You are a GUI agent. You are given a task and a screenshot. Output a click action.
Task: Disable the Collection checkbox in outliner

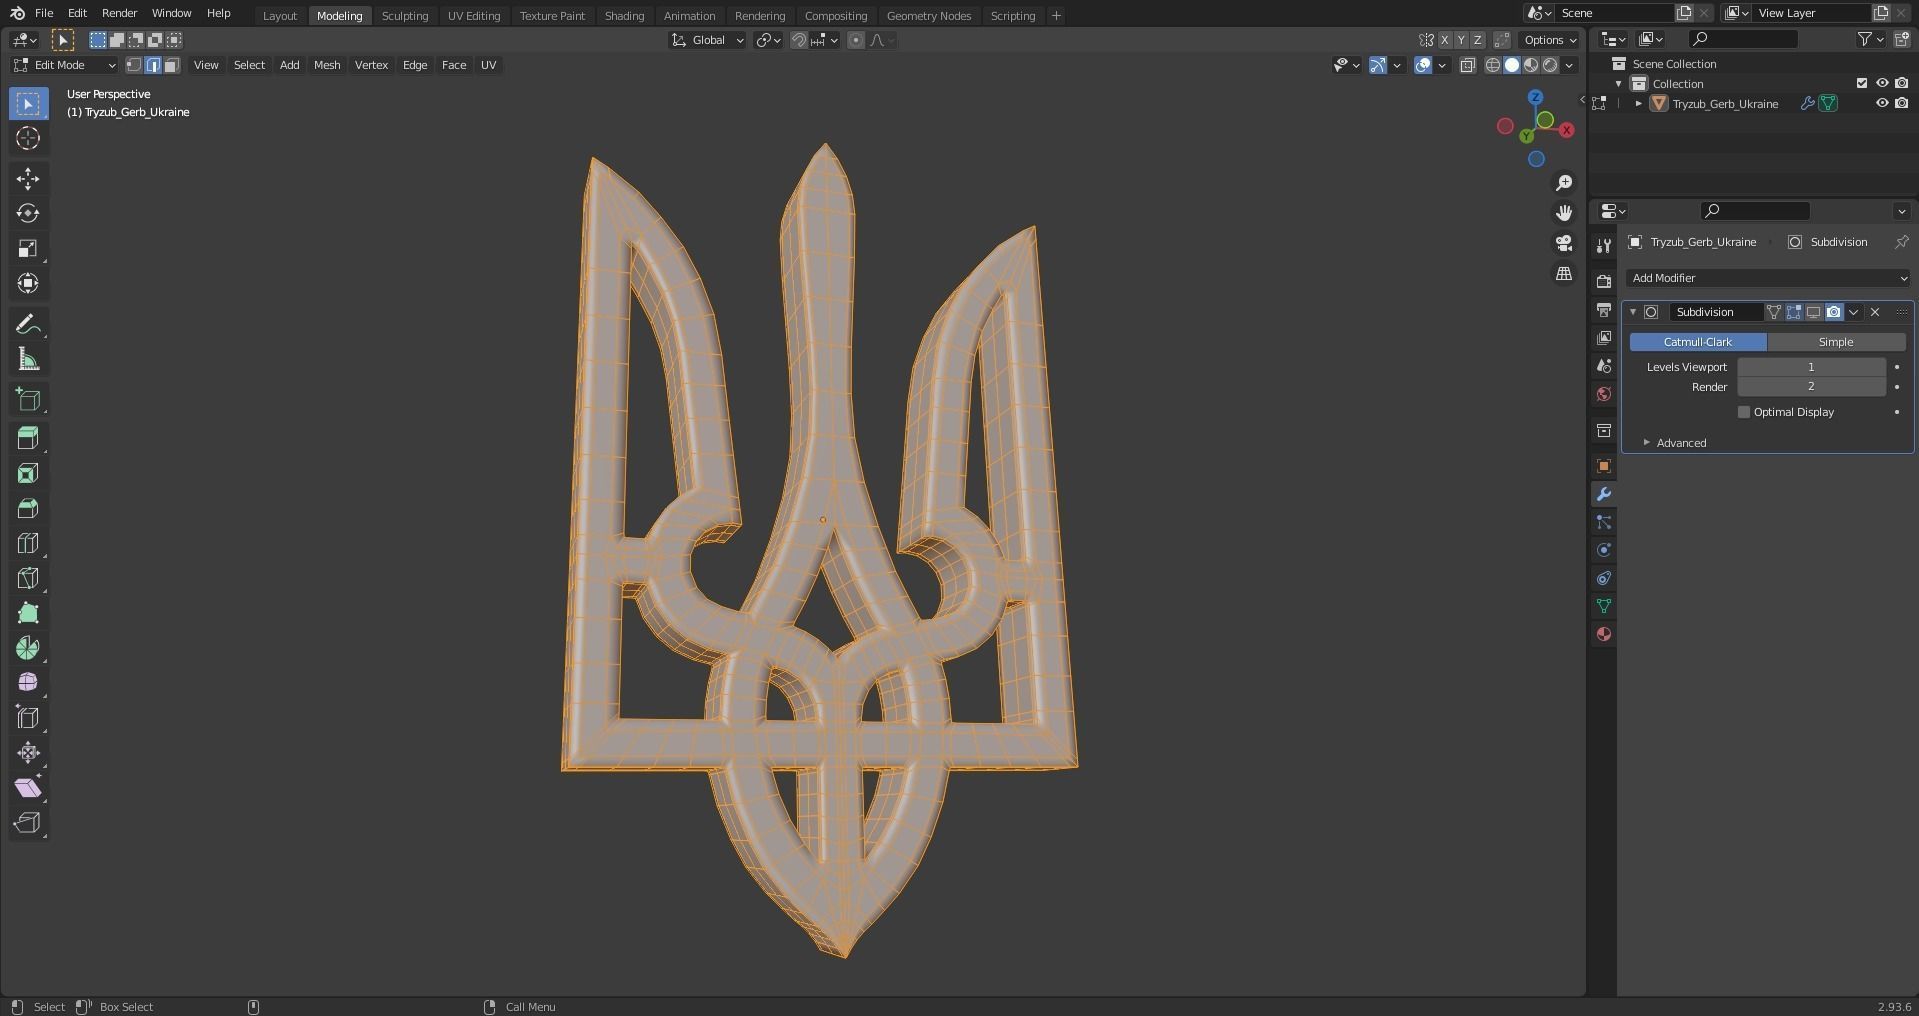click(x=1862, y=83)
